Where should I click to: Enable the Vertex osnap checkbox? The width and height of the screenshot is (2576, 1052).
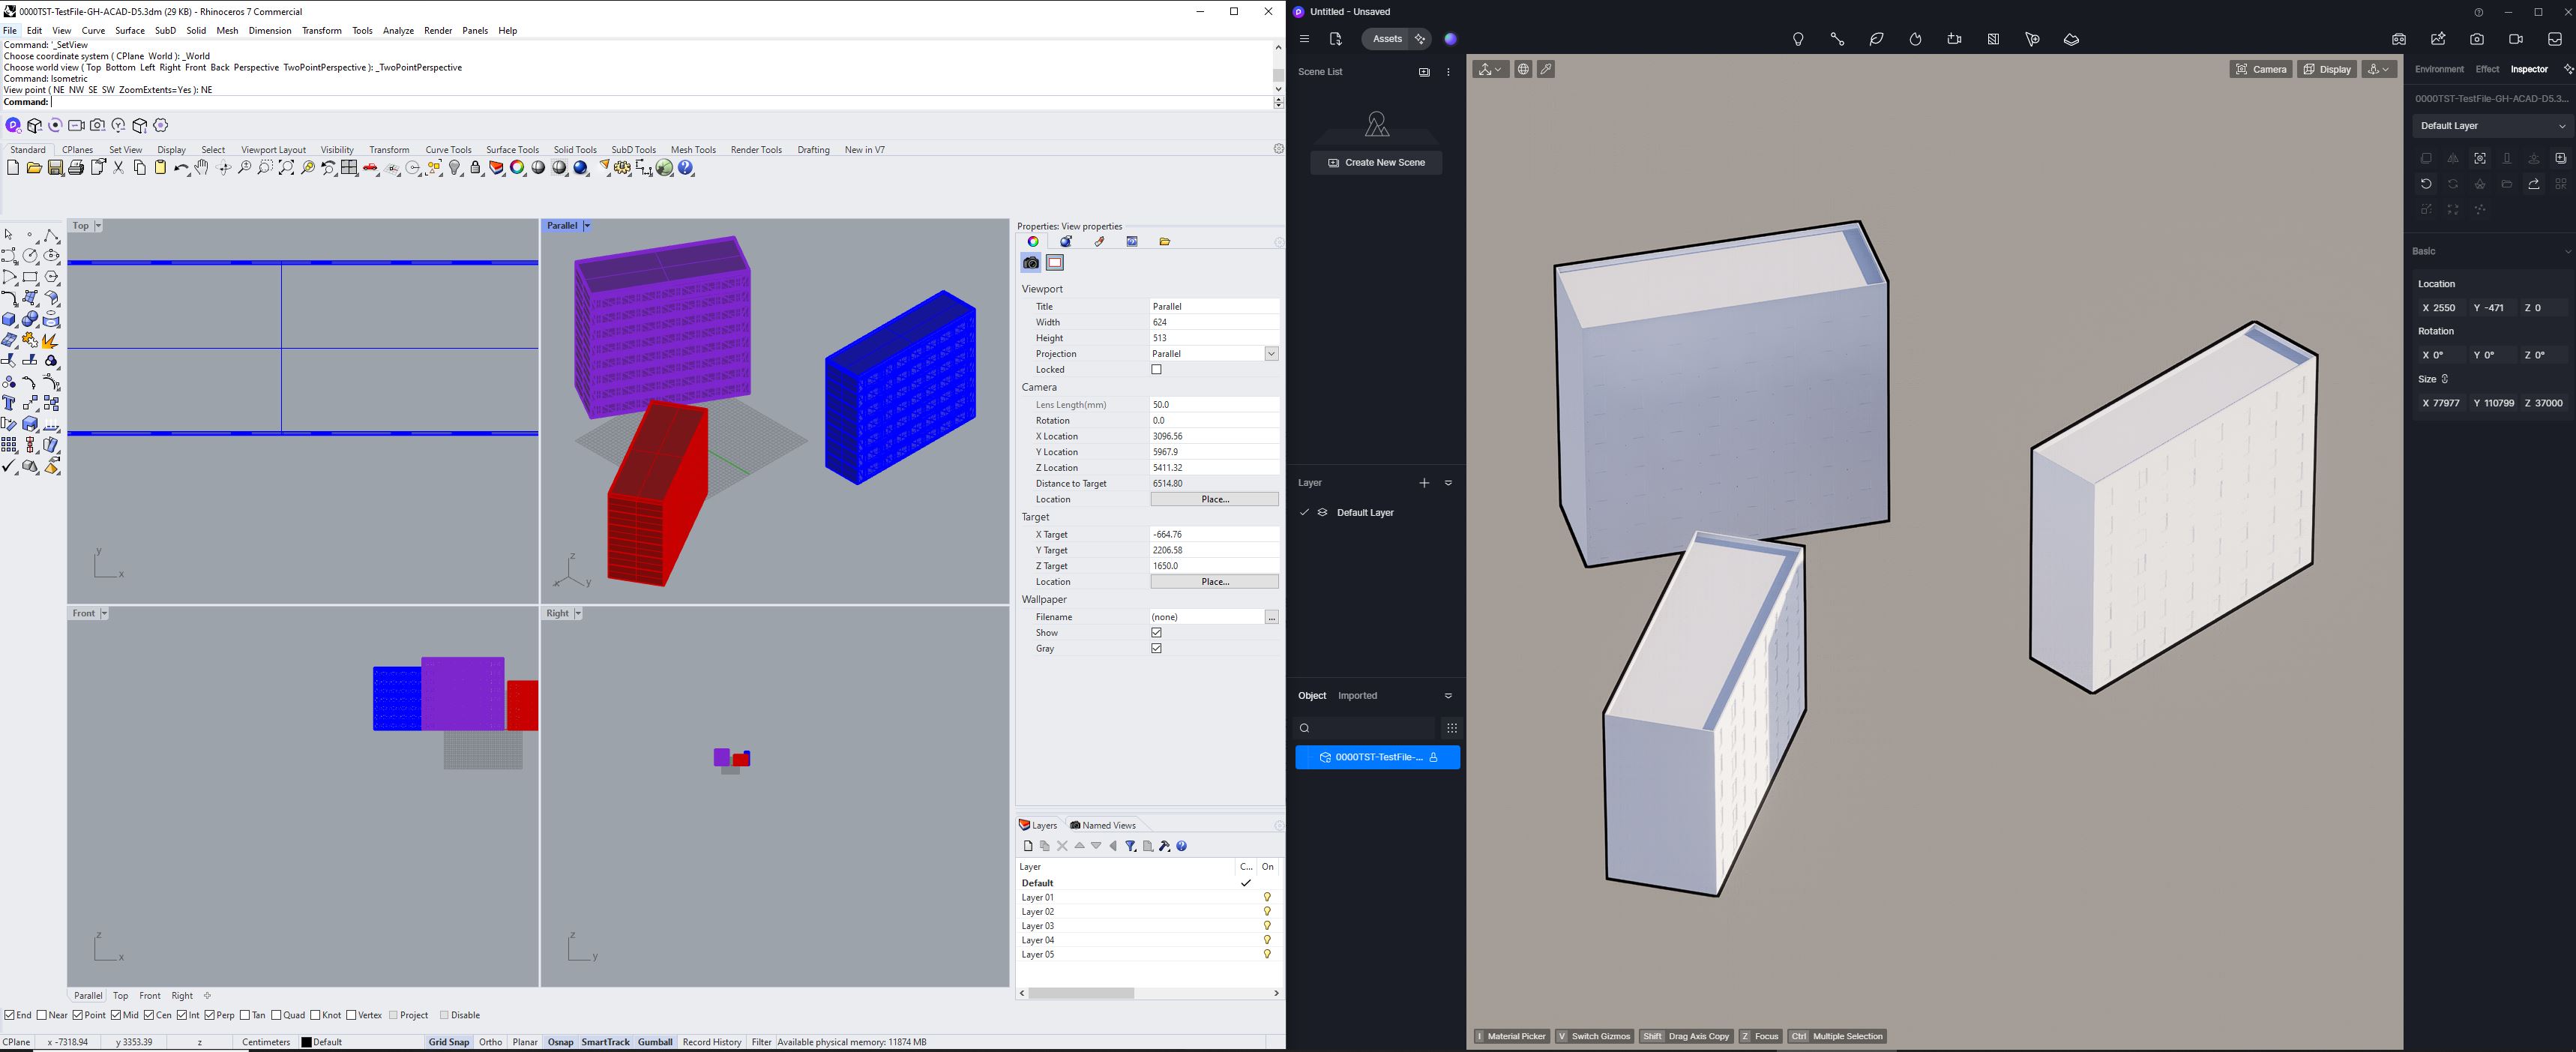tap(351, 1015)
